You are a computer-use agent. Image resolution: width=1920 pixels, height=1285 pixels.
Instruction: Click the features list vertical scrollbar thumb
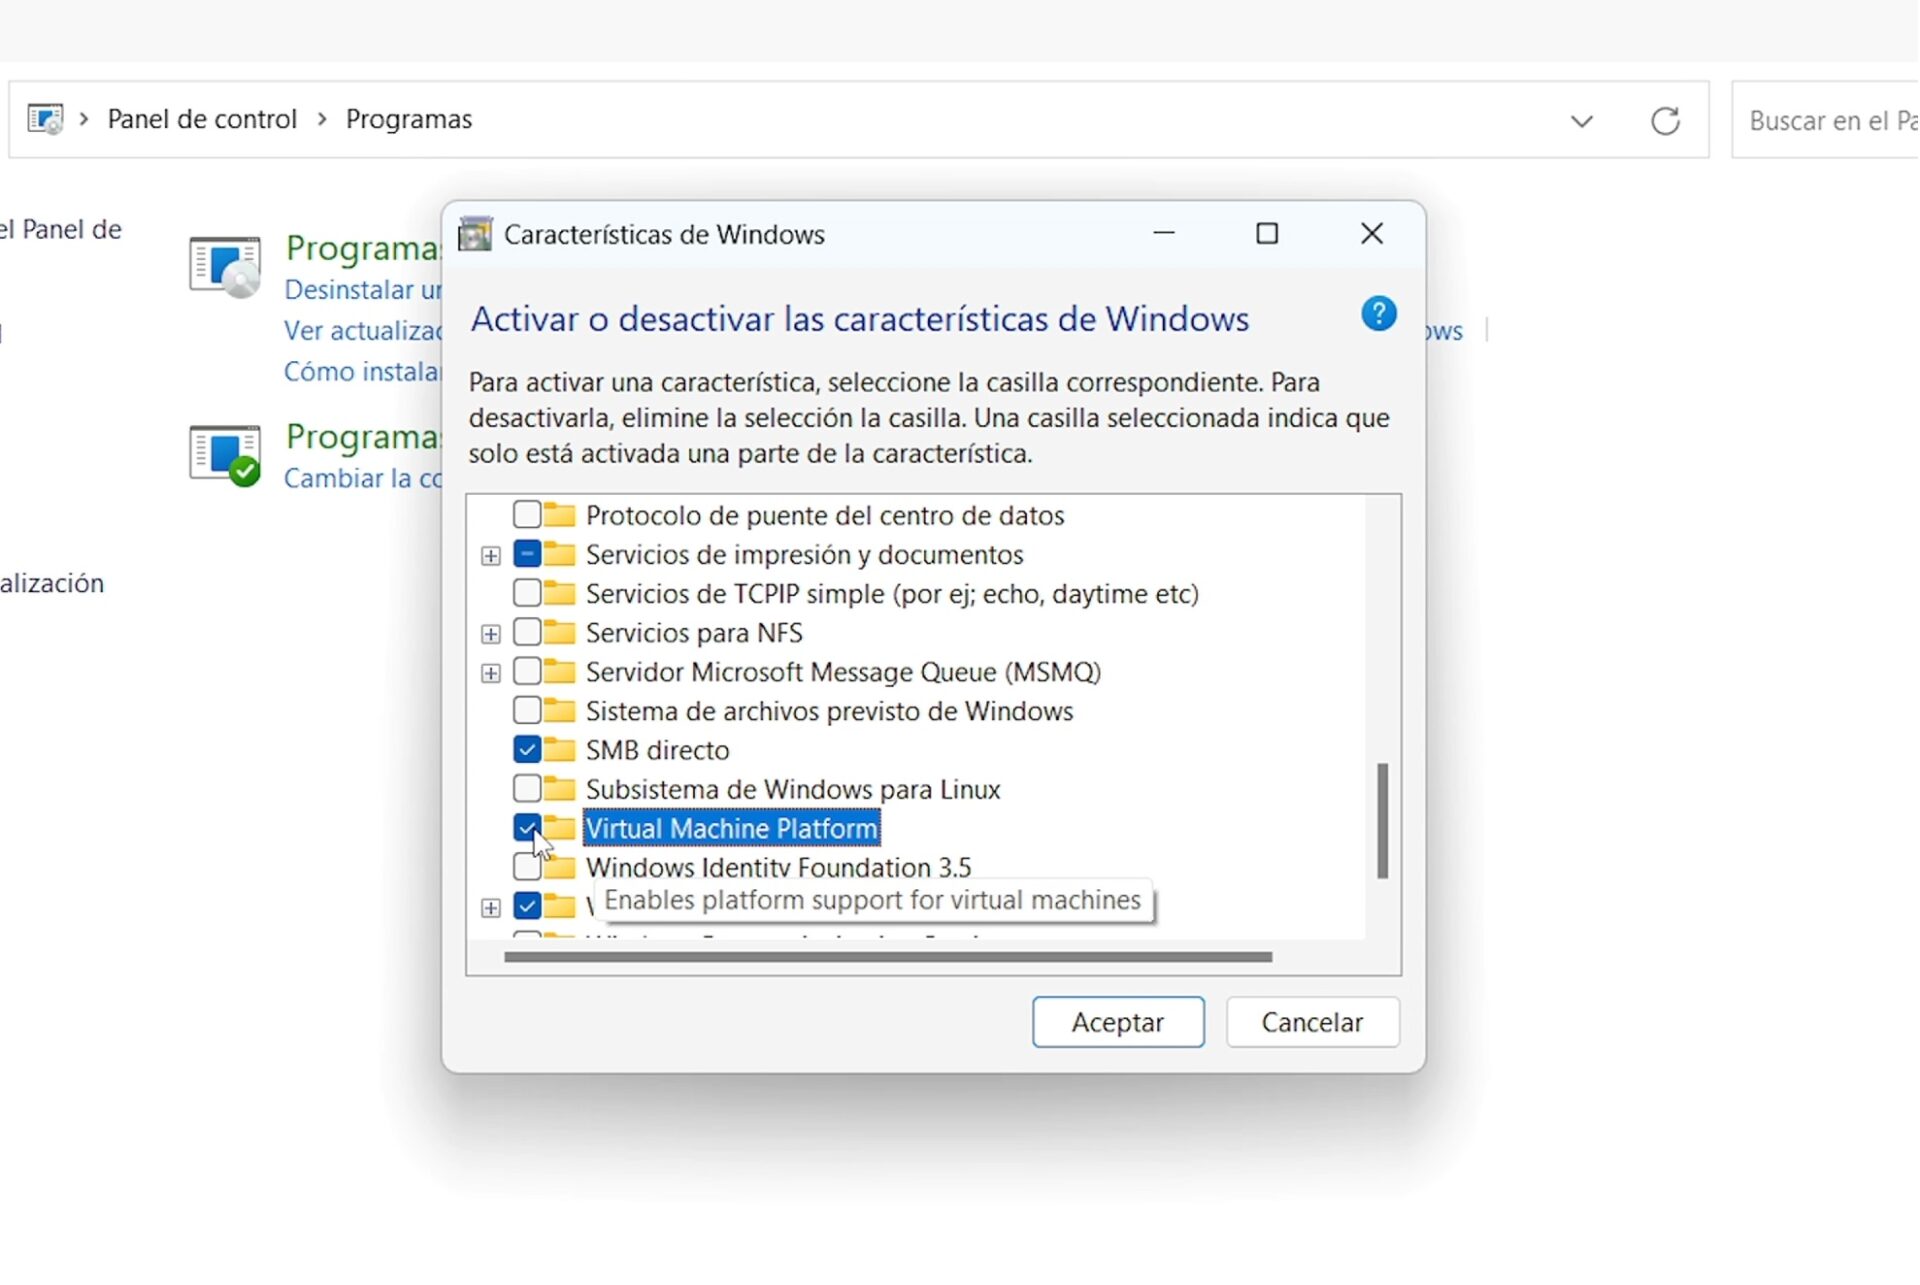pos(1382,820)
